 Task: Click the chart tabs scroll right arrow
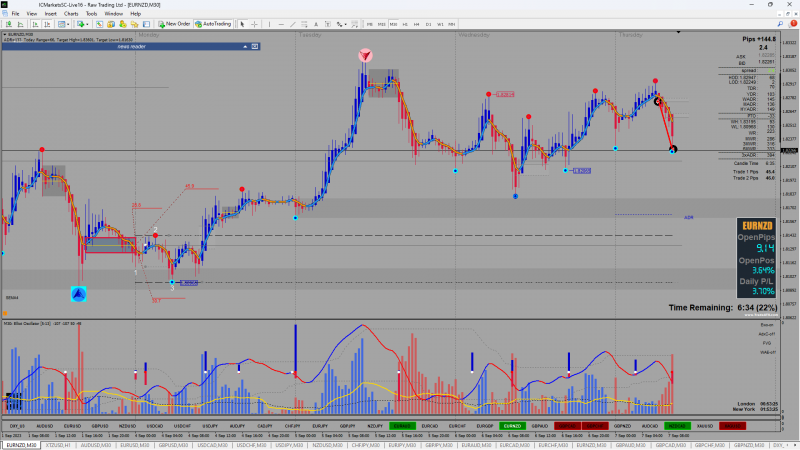[795, 445]
